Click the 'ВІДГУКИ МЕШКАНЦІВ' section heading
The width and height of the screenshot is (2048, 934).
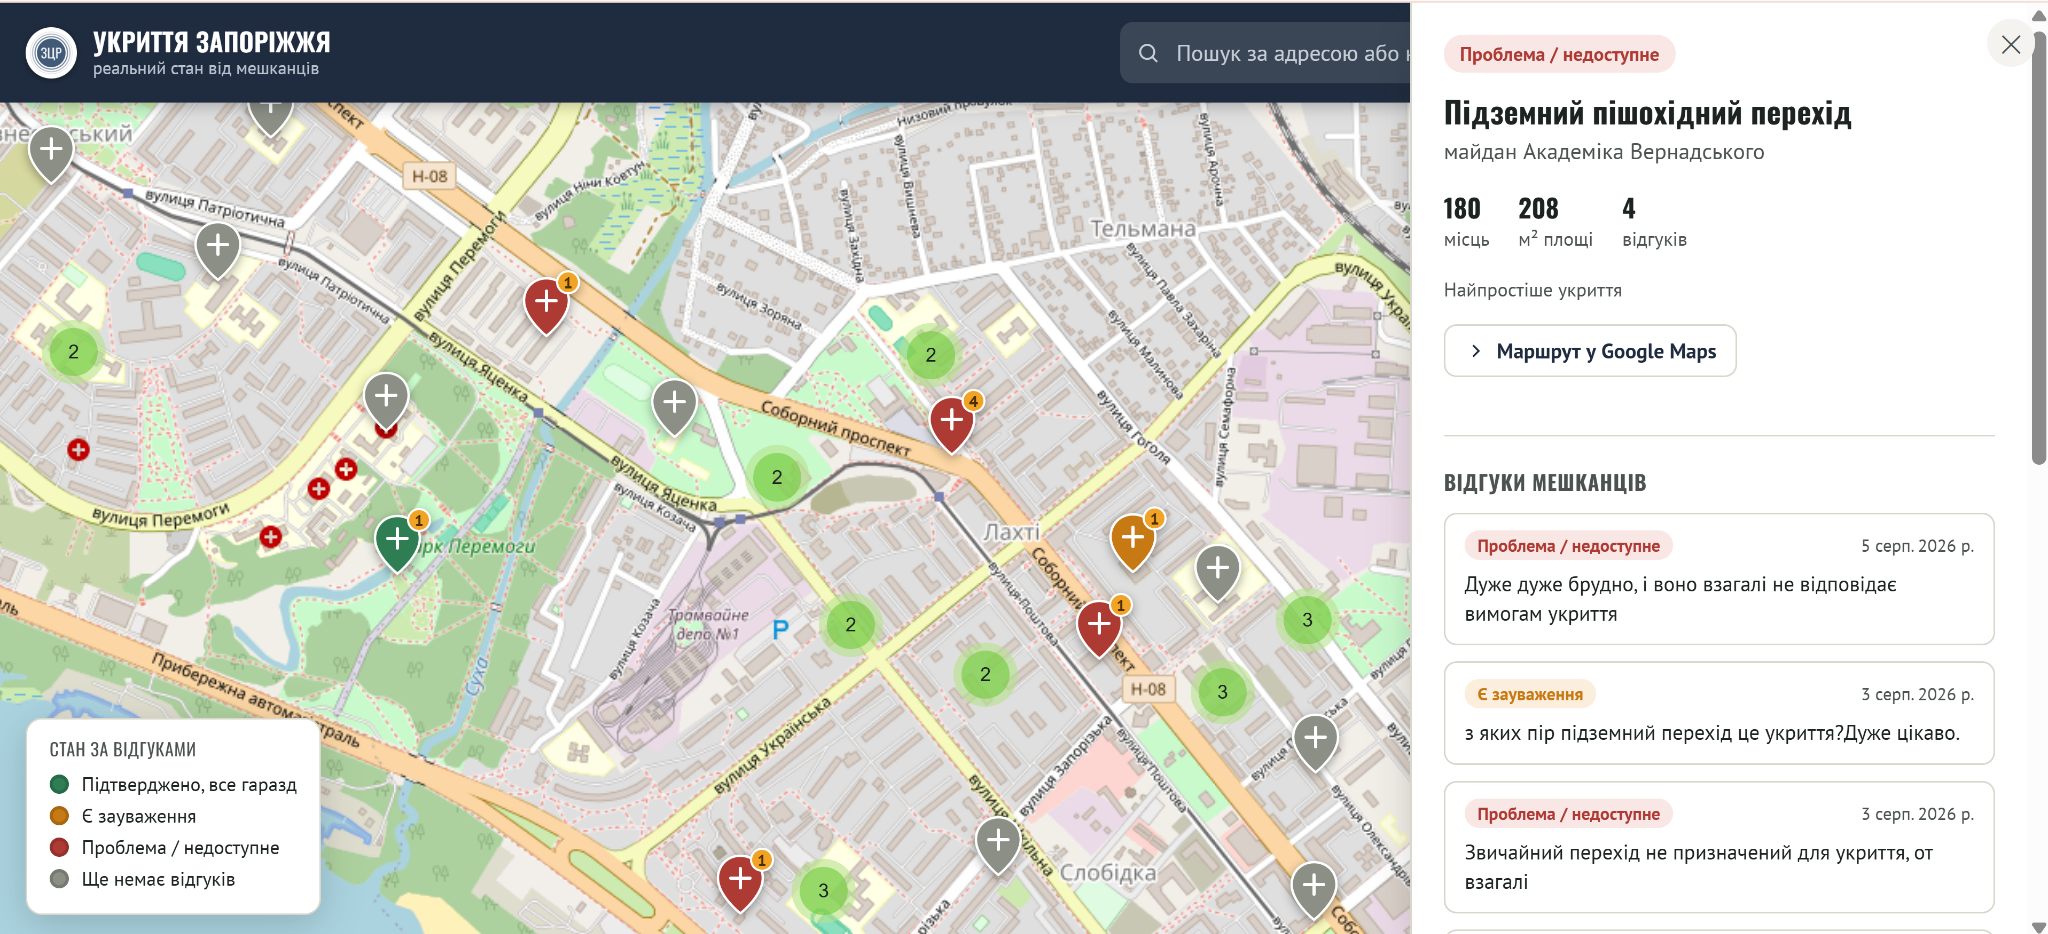(1545, 483)
